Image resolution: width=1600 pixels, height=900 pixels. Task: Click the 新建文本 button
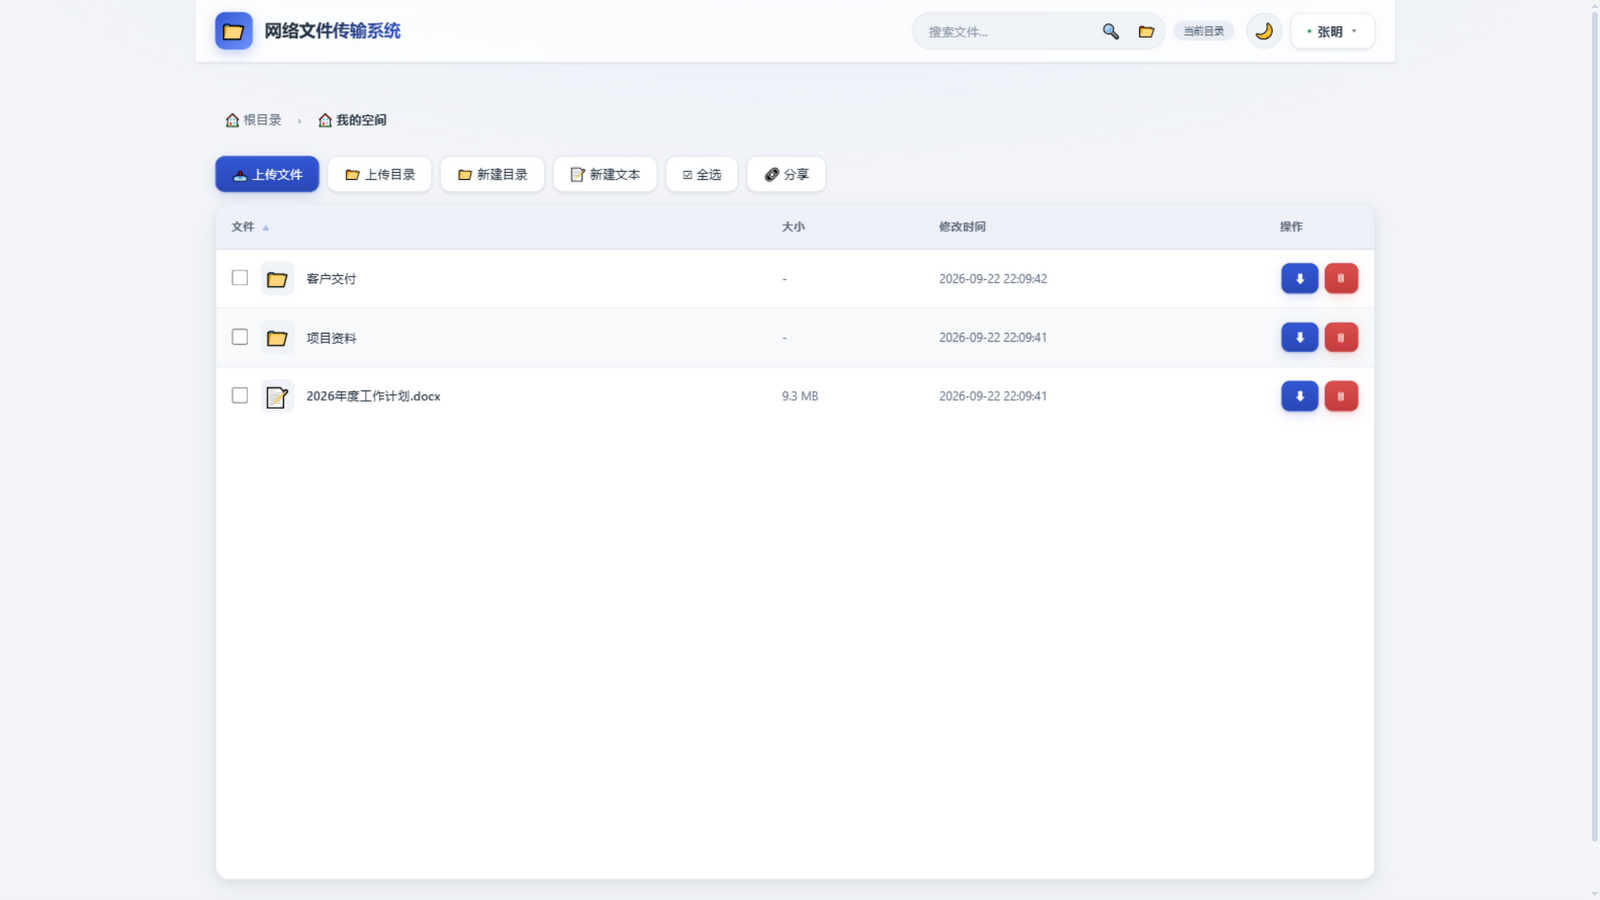605,174
